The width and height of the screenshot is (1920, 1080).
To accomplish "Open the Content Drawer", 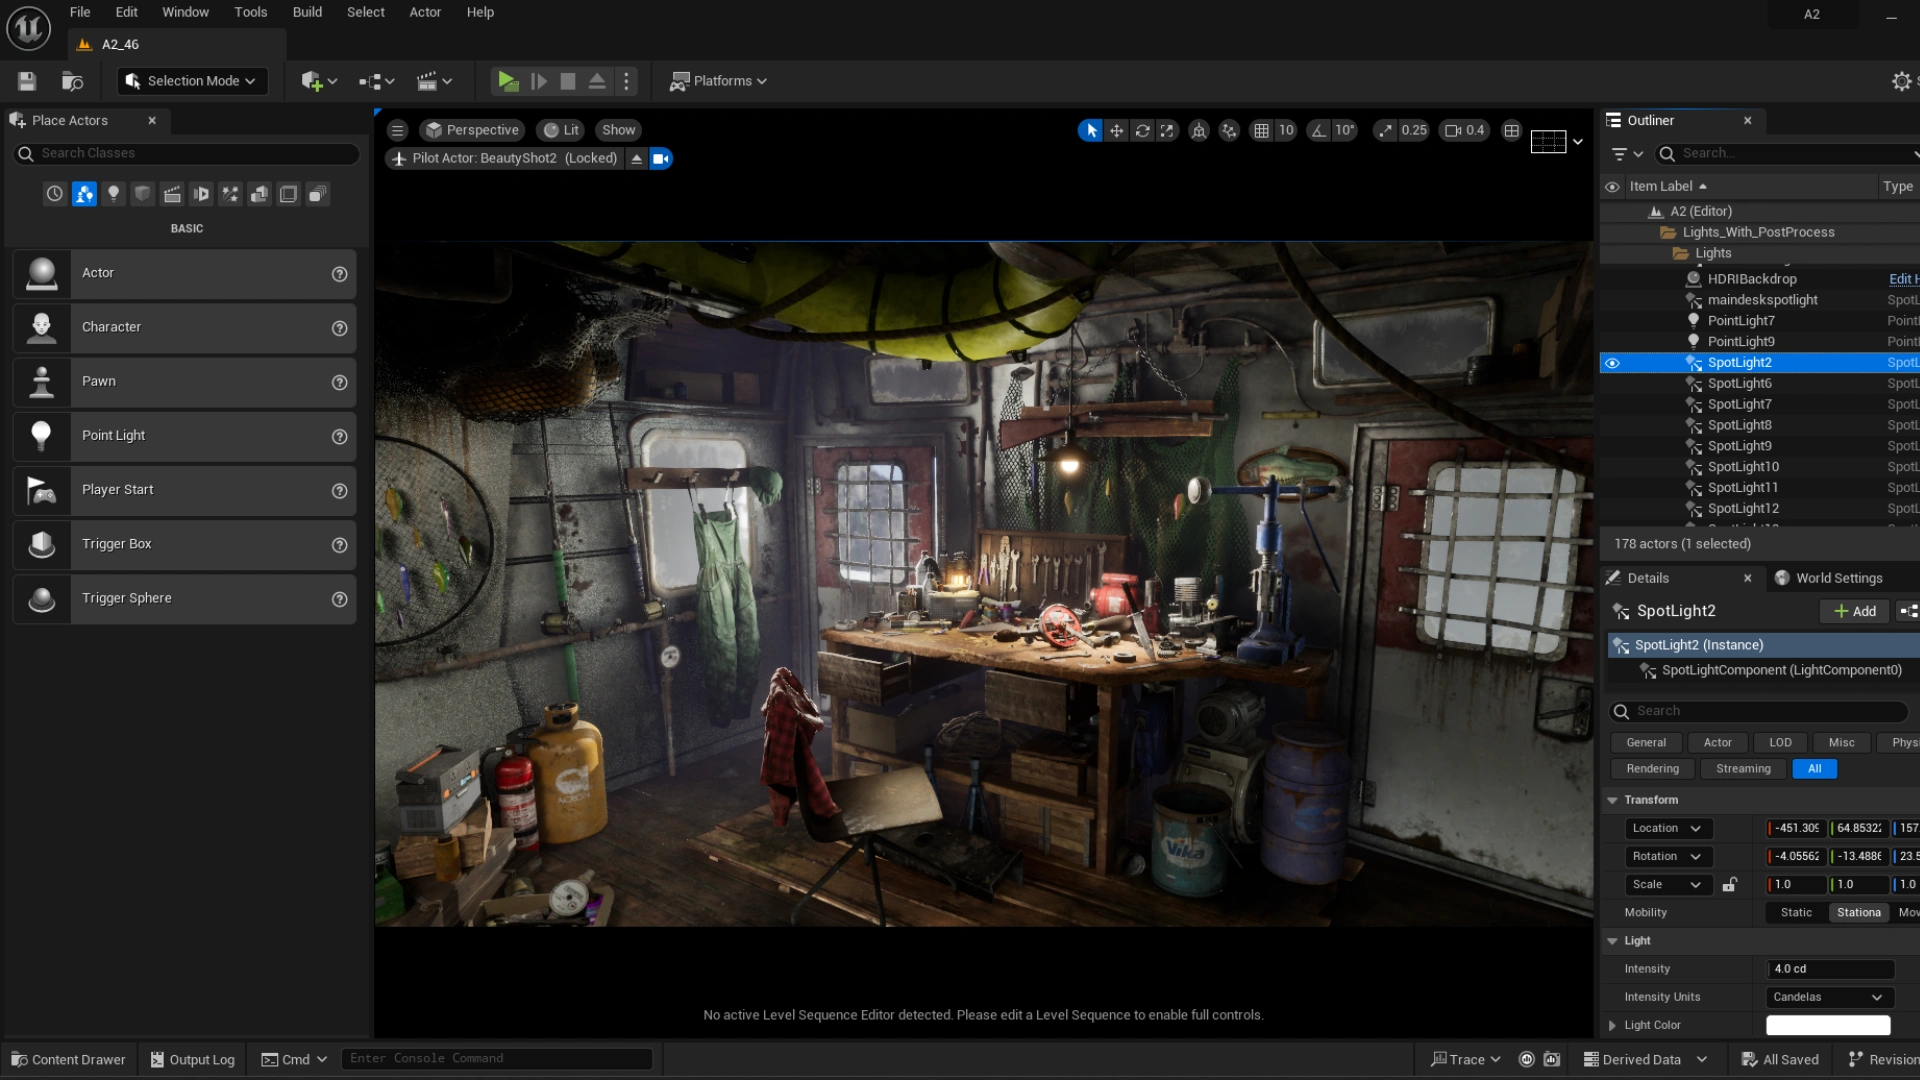I will click(x=67, y=1059).
